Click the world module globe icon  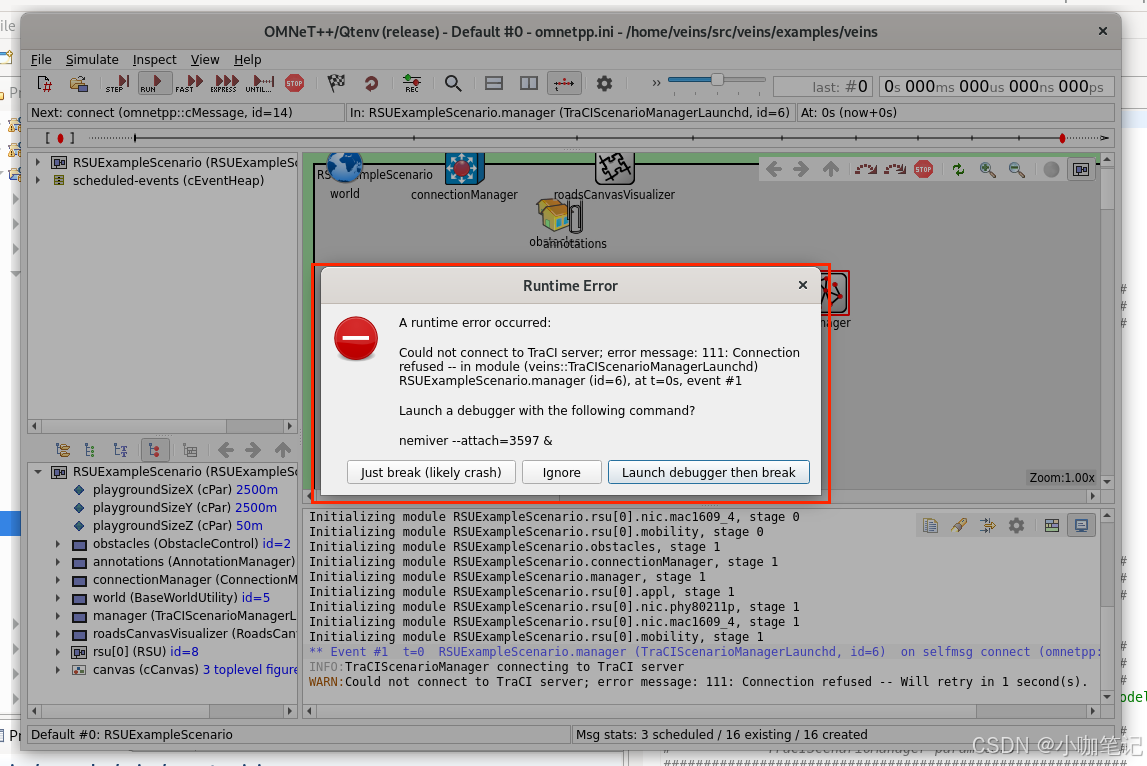click(x=345, y=168)
